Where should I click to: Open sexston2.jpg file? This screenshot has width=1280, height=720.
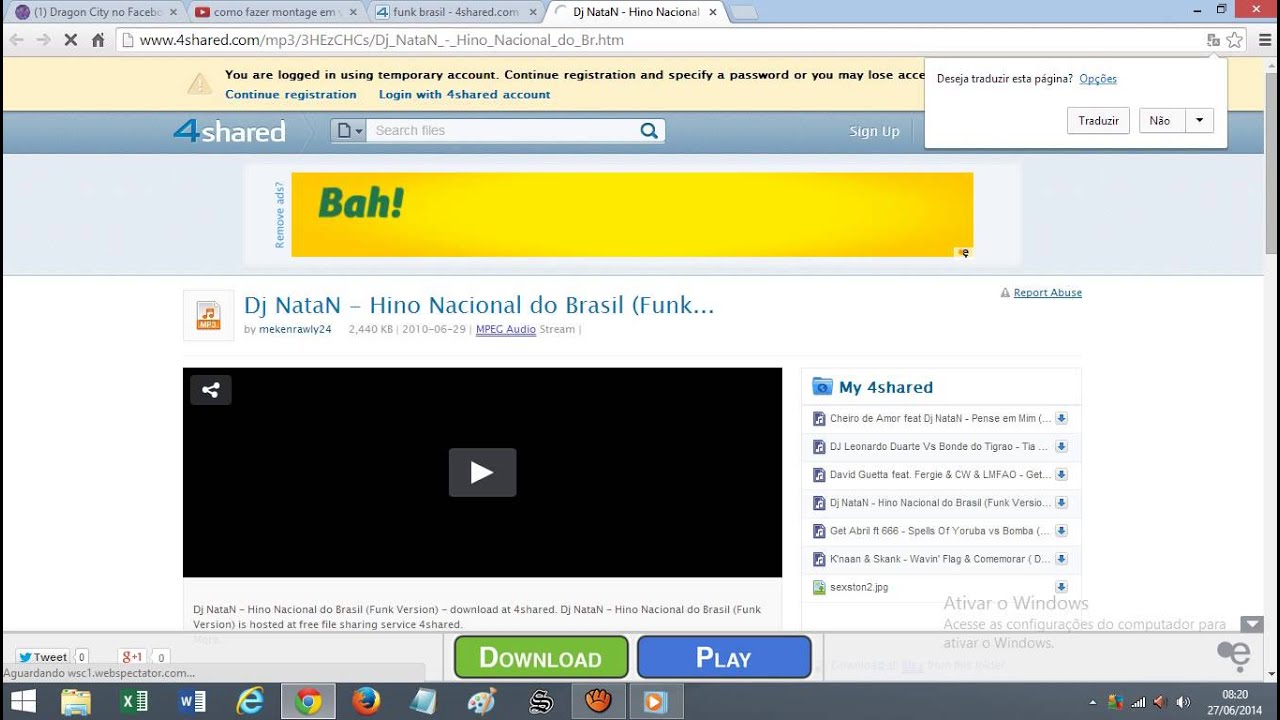coord(858,587)
